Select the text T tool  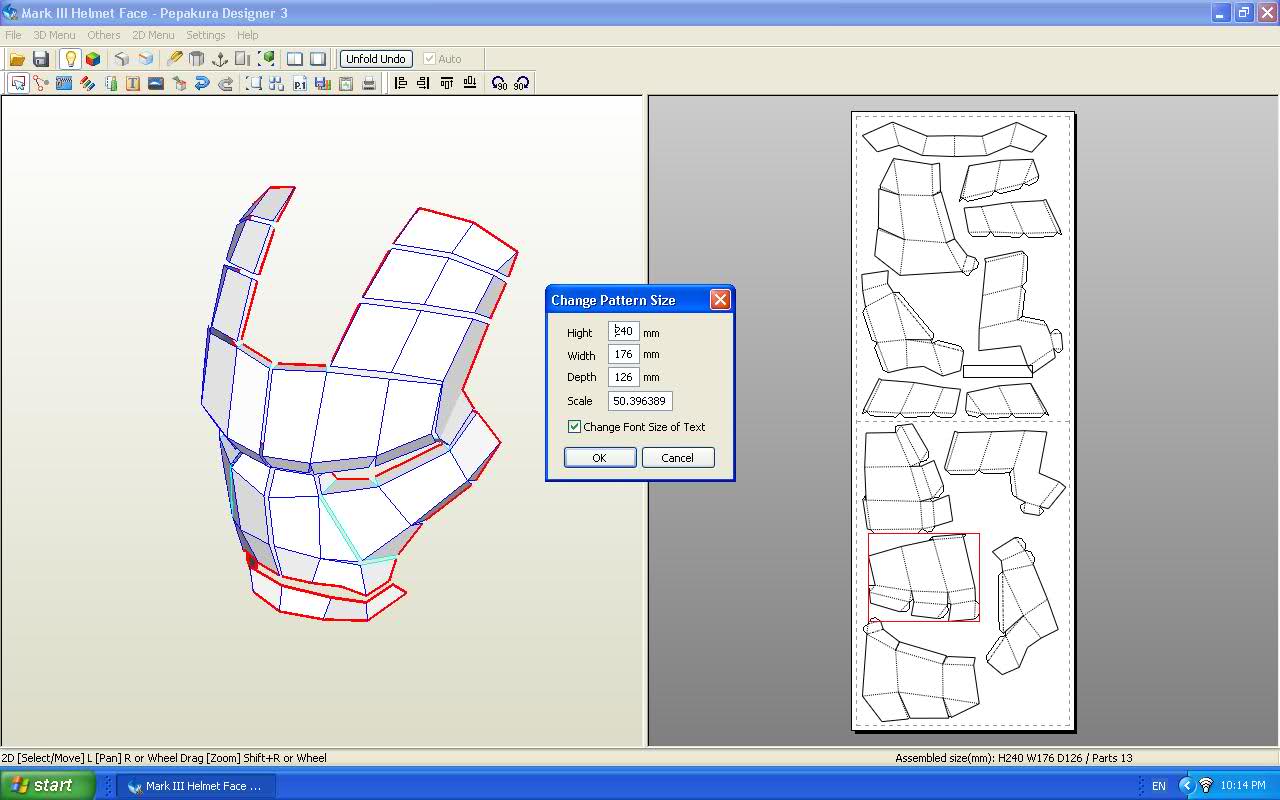tap(133, 84)
